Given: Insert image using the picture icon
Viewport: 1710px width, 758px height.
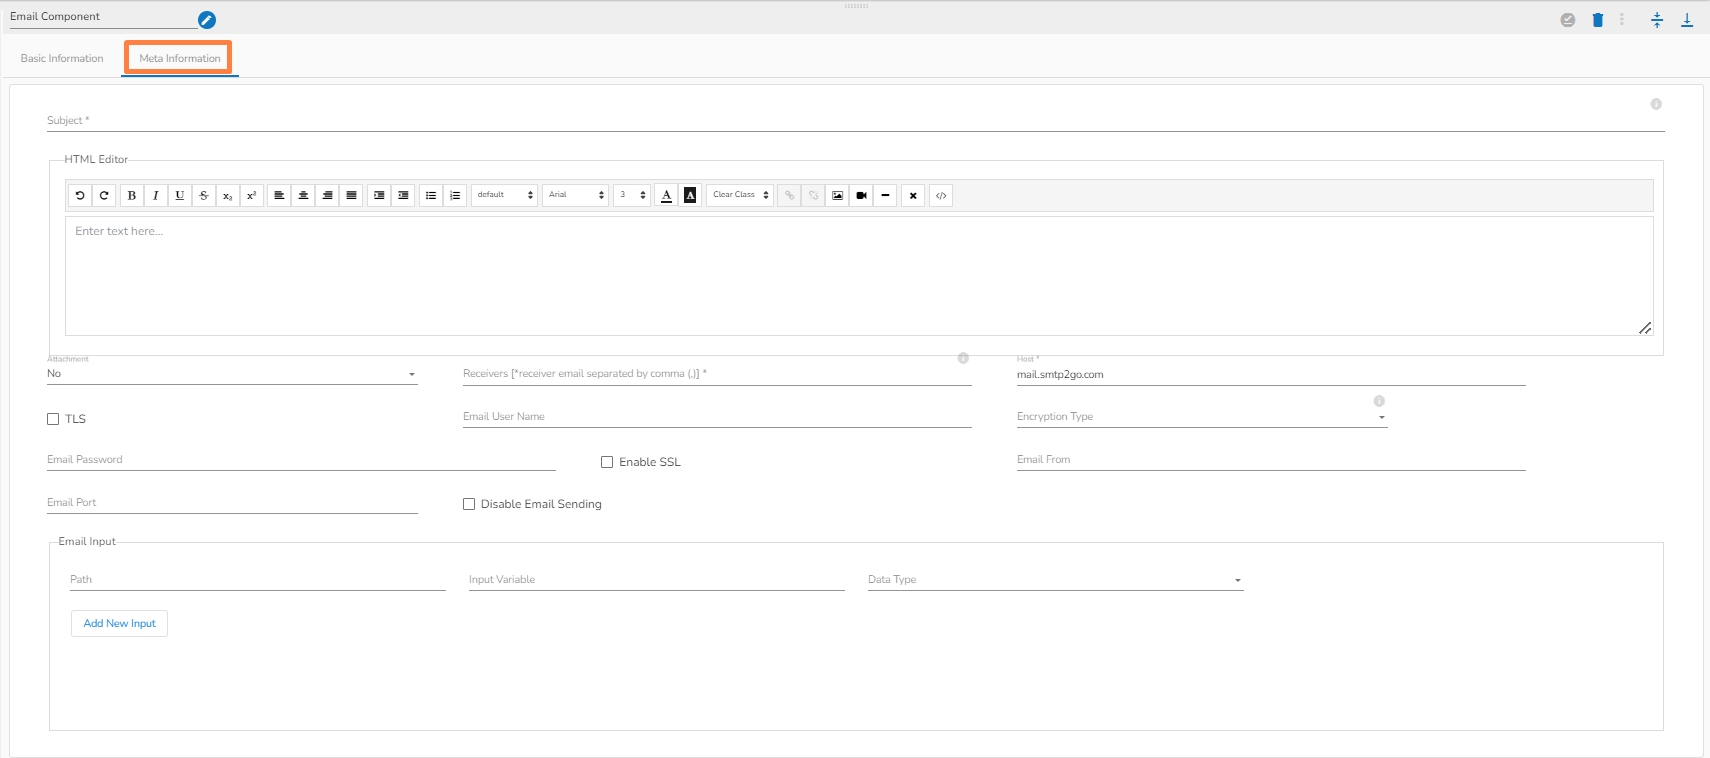Looking at the screenshot, I should pyautogui.click(x=837, y=195).
